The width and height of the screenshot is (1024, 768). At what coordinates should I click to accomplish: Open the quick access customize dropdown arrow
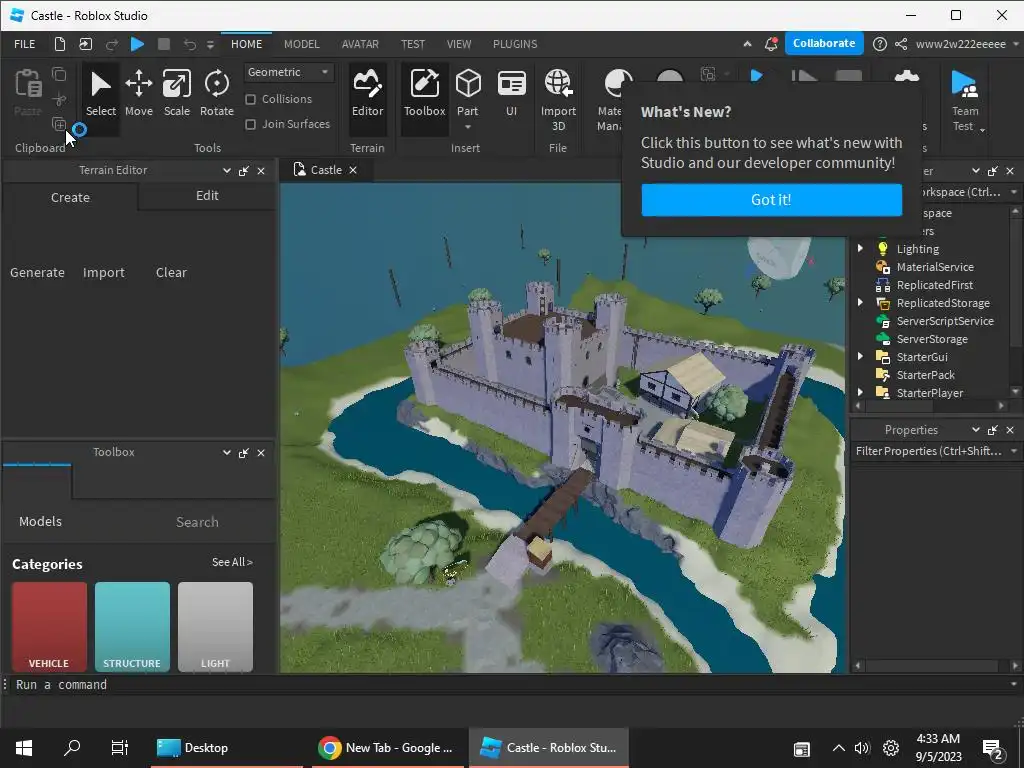click(x=210, y=44)
